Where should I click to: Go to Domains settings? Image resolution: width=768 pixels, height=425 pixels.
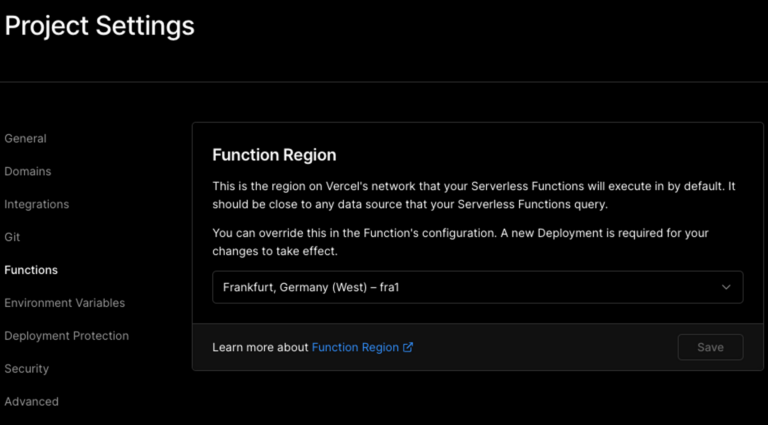28,171
